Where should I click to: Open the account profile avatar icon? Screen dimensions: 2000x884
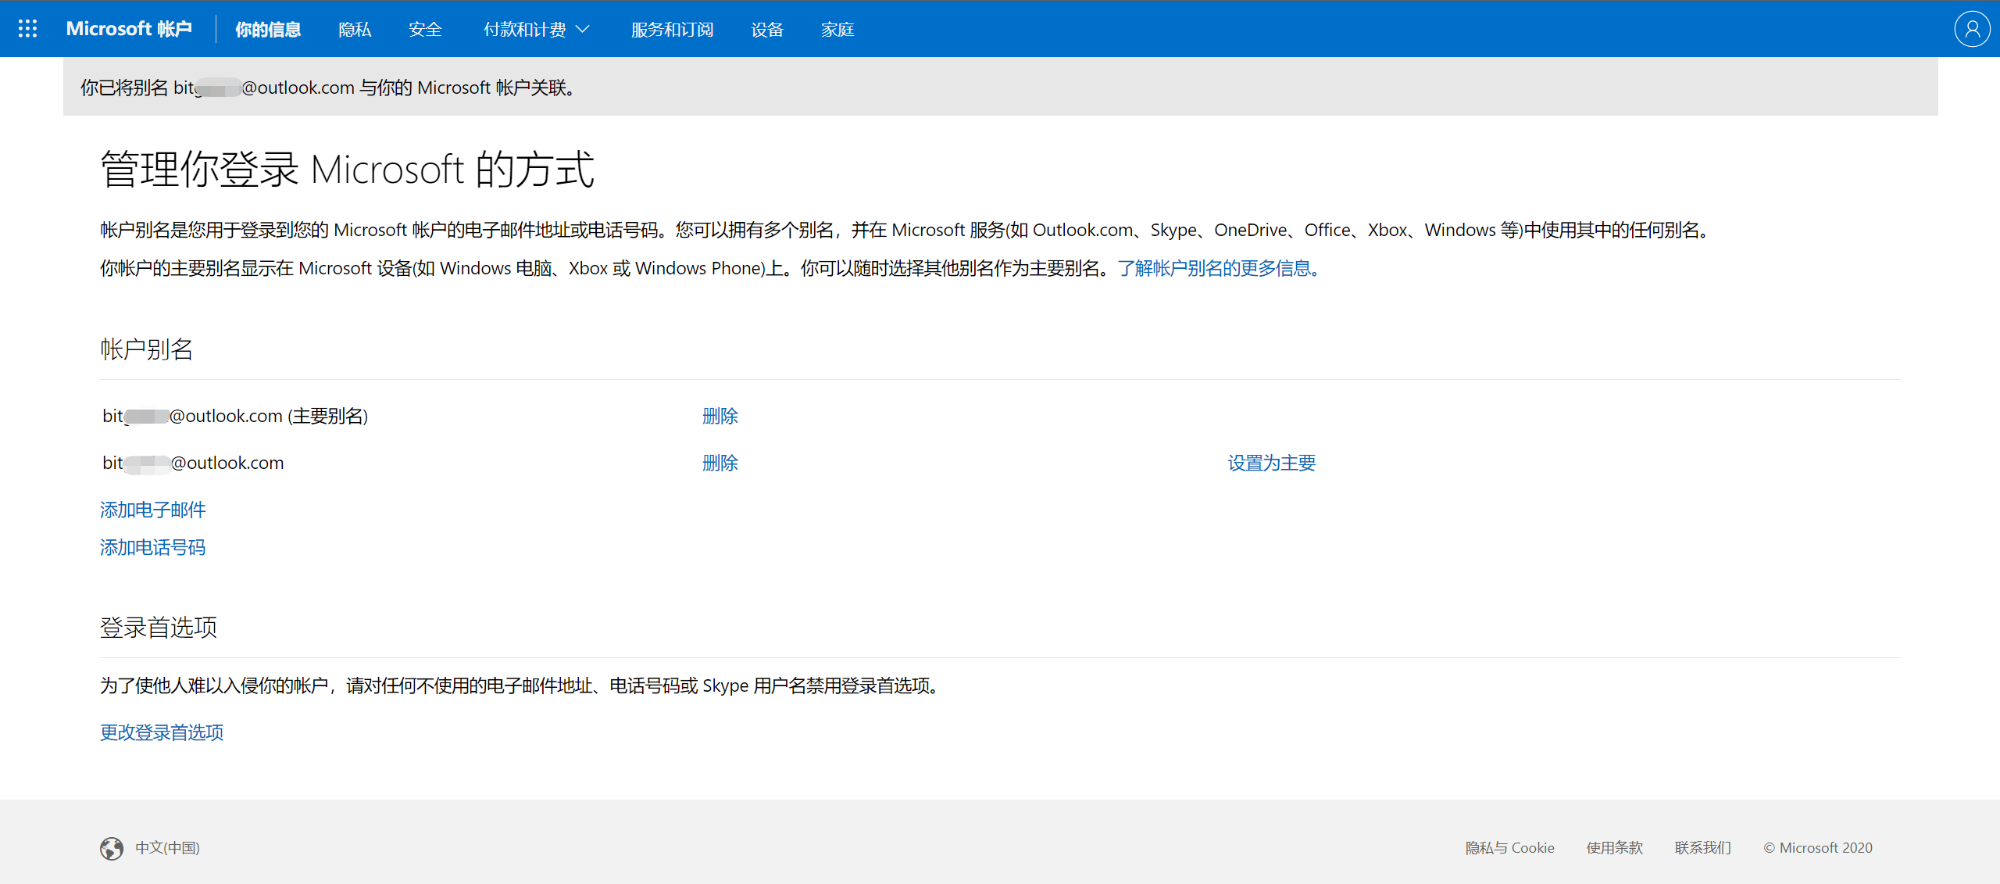(x=1972, y=29)
